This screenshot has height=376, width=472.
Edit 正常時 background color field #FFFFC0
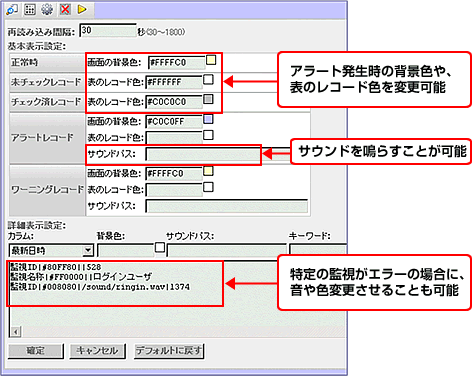[x=176, y=63]
